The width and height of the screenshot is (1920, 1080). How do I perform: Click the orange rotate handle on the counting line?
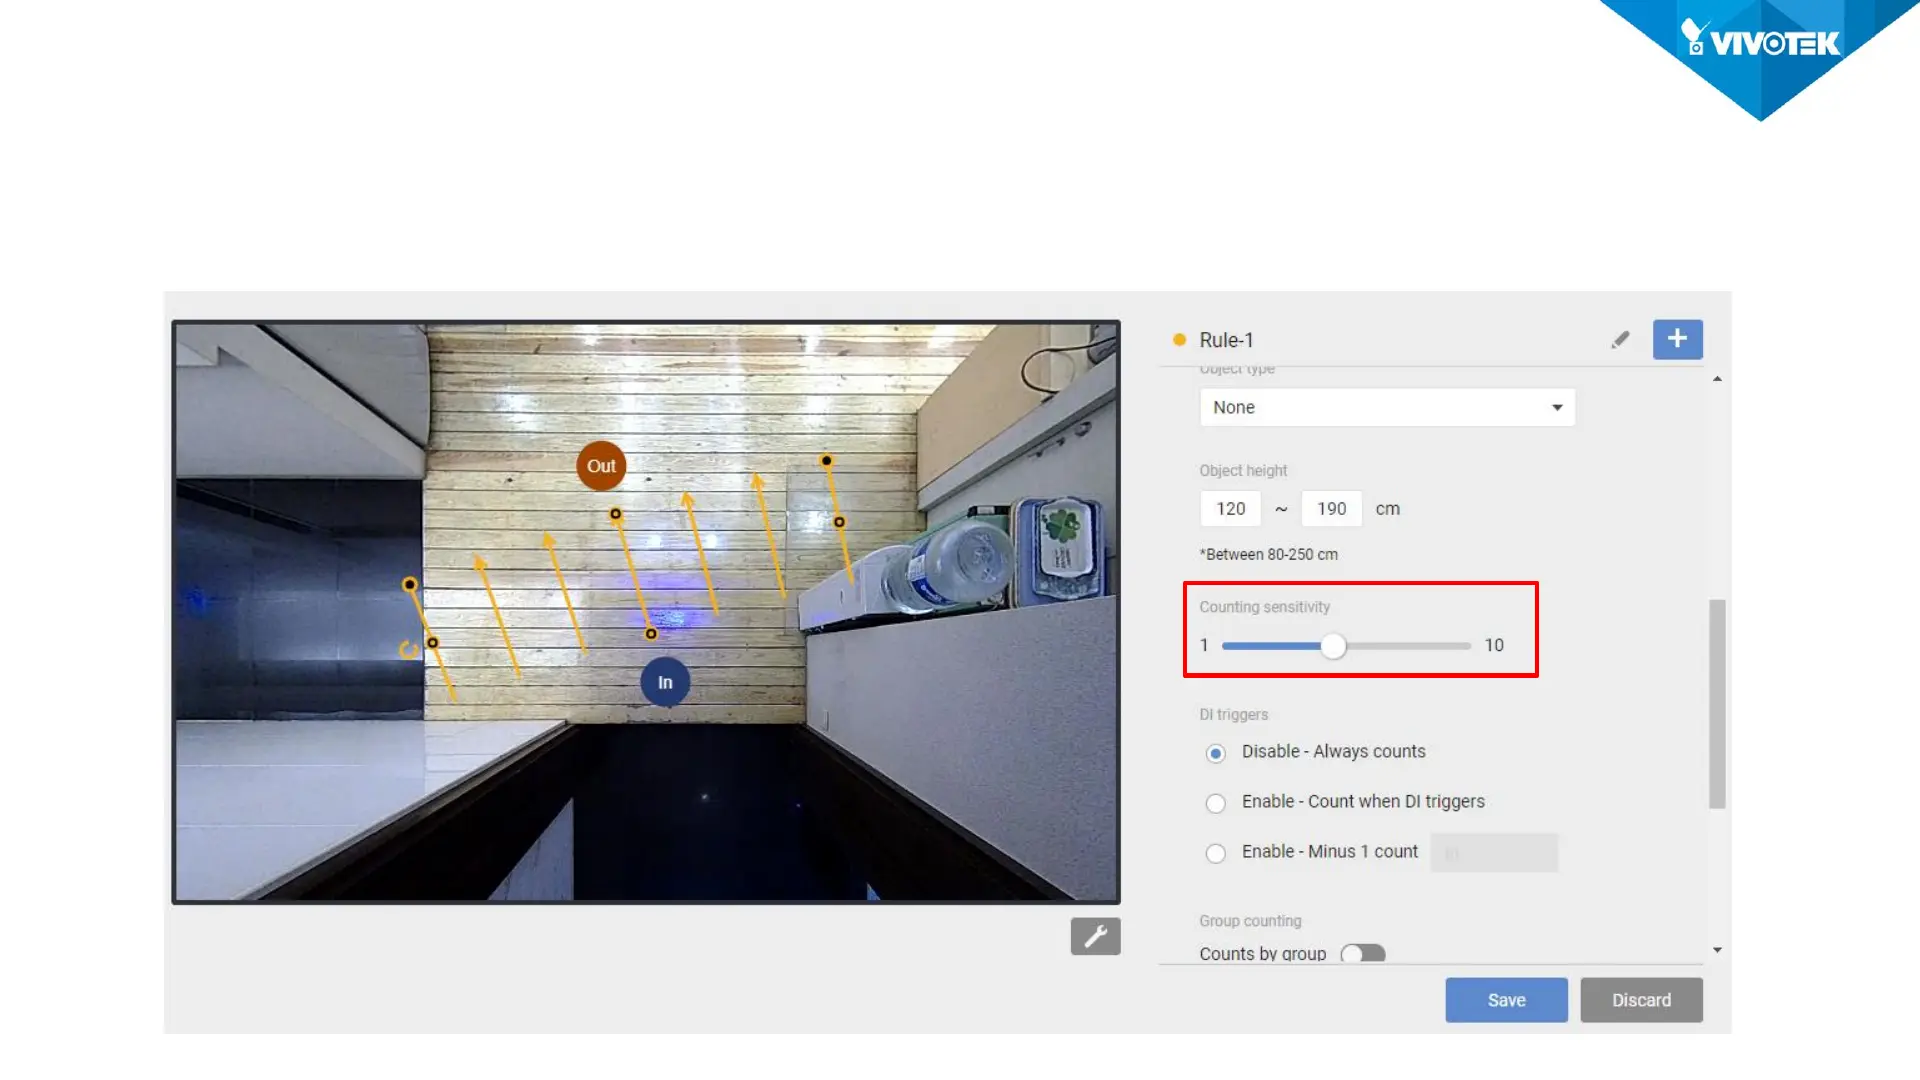tap(408, 650)
